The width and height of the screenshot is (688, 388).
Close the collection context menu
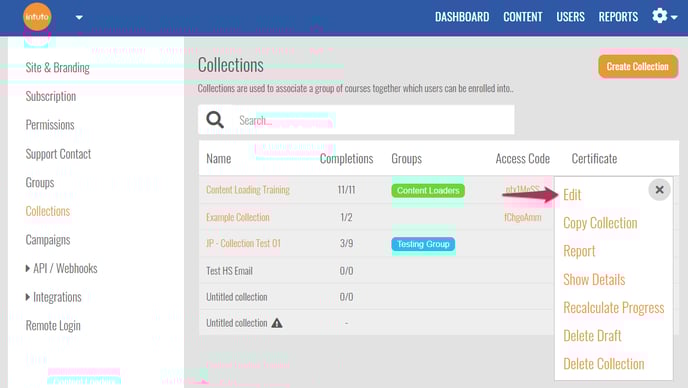point(659,190)
